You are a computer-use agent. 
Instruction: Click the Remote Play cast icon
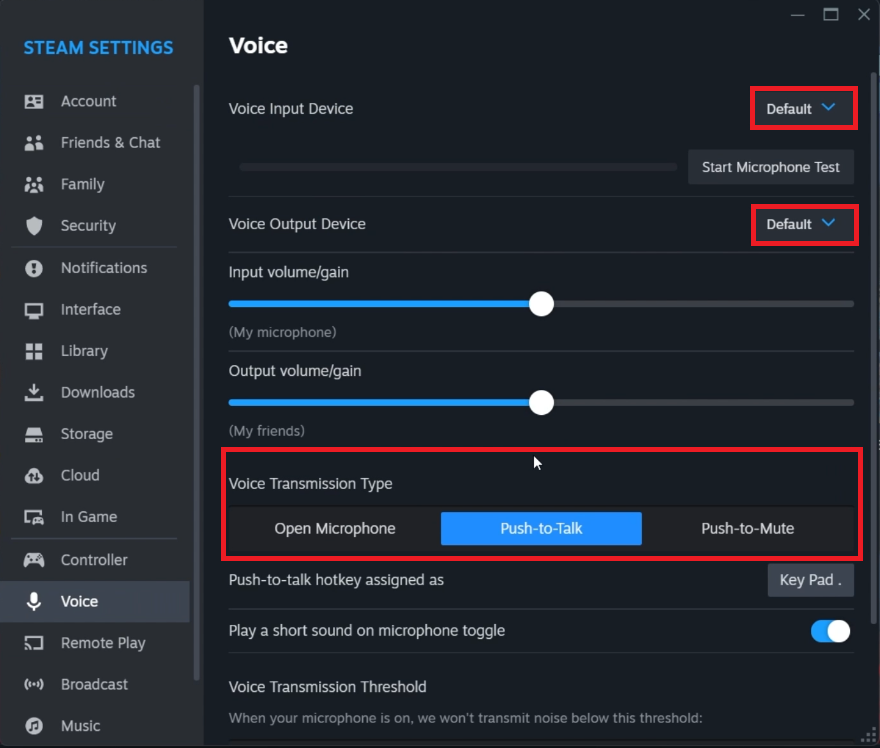pyautogui.click(x=34, y=643)
